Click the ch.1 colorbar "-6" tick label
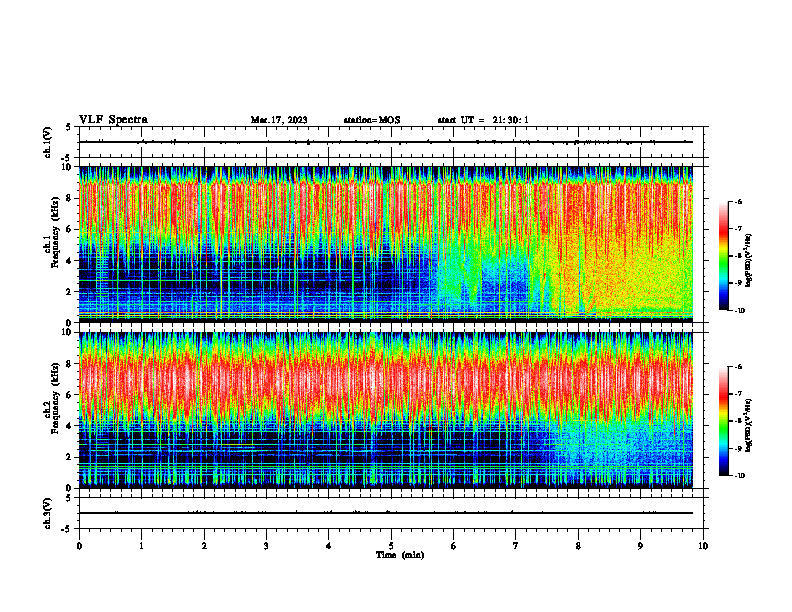This screenshot has width=792, height=612. (738, 201)
